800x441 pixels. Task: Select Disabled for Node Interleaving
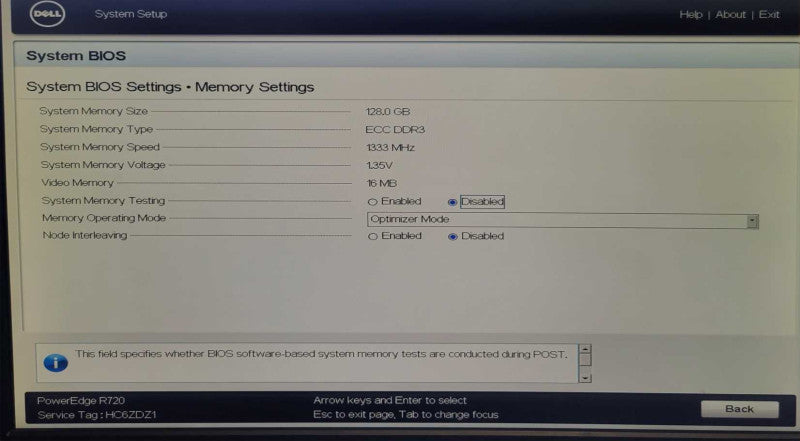452,237
